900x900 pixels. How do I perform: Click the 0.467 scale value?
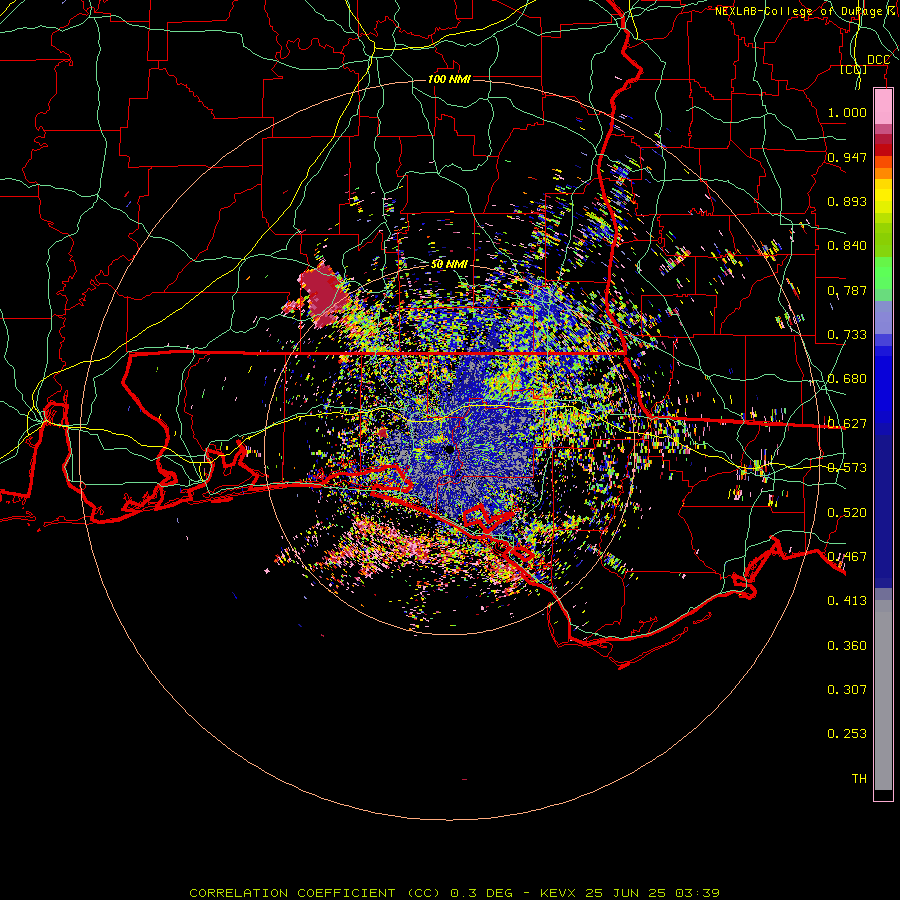847,557
